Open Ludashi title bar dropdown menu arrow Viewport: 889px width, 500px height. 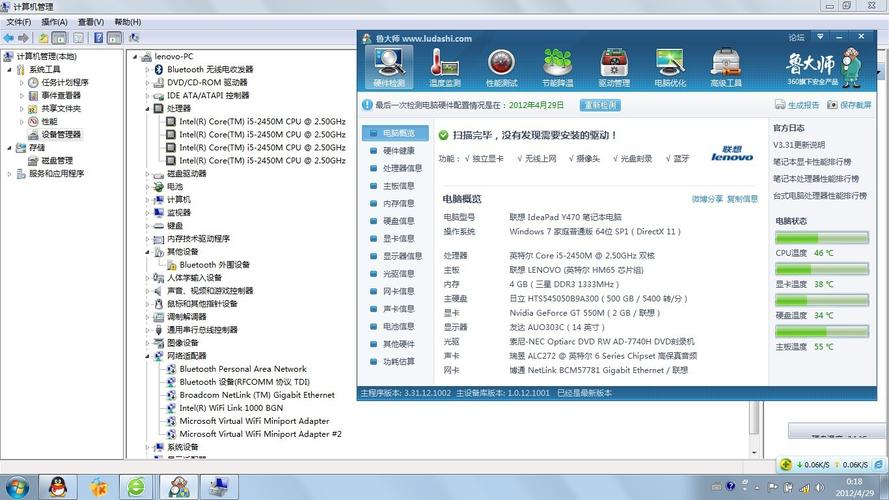coord(820,37)
